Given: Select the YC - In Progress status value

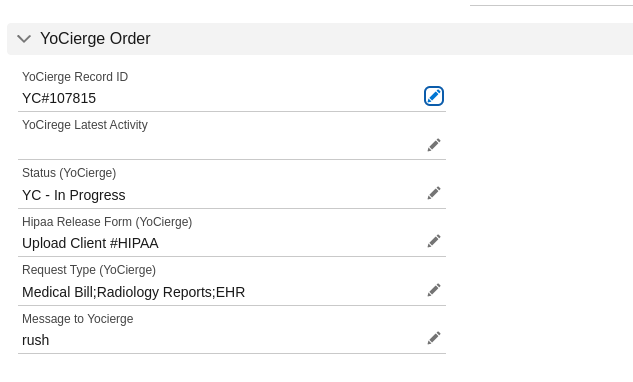Looking at the screenshot, I should click(74, 195).
